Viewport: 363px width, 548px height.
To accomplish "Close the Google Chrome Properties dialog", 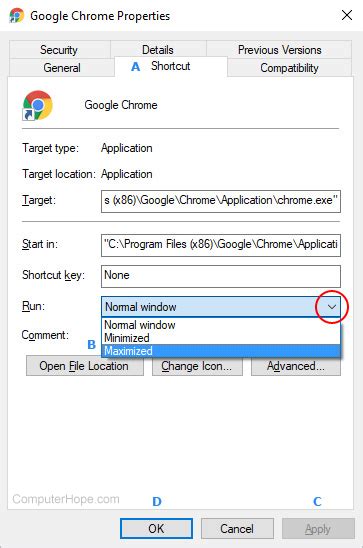I will coord(347,15).
